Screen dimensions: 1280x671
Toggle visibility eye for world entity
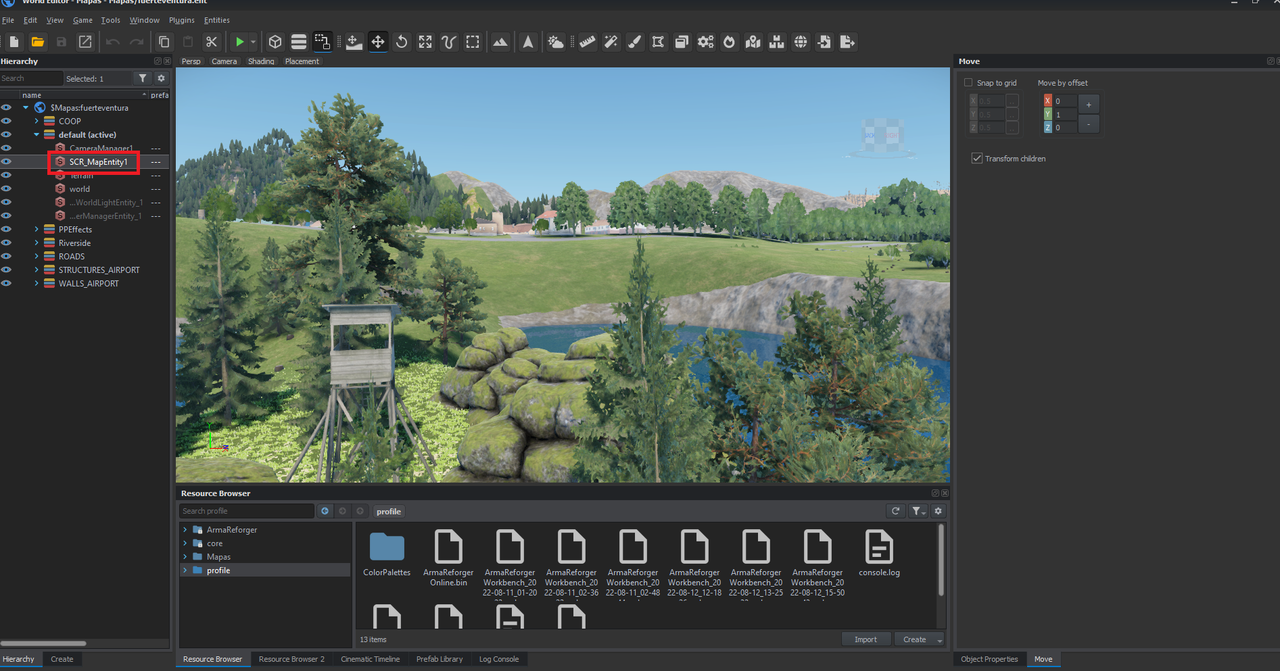6,189
